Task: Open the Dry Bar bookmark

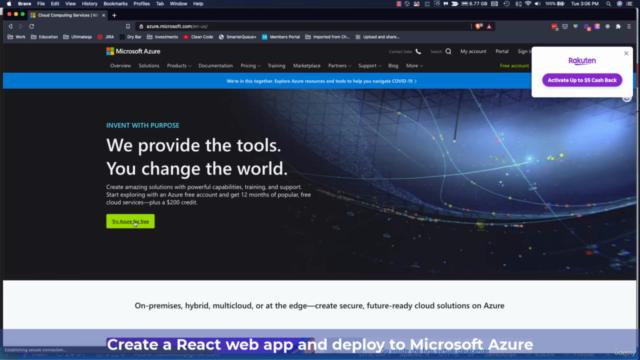Action: point(130,37)
